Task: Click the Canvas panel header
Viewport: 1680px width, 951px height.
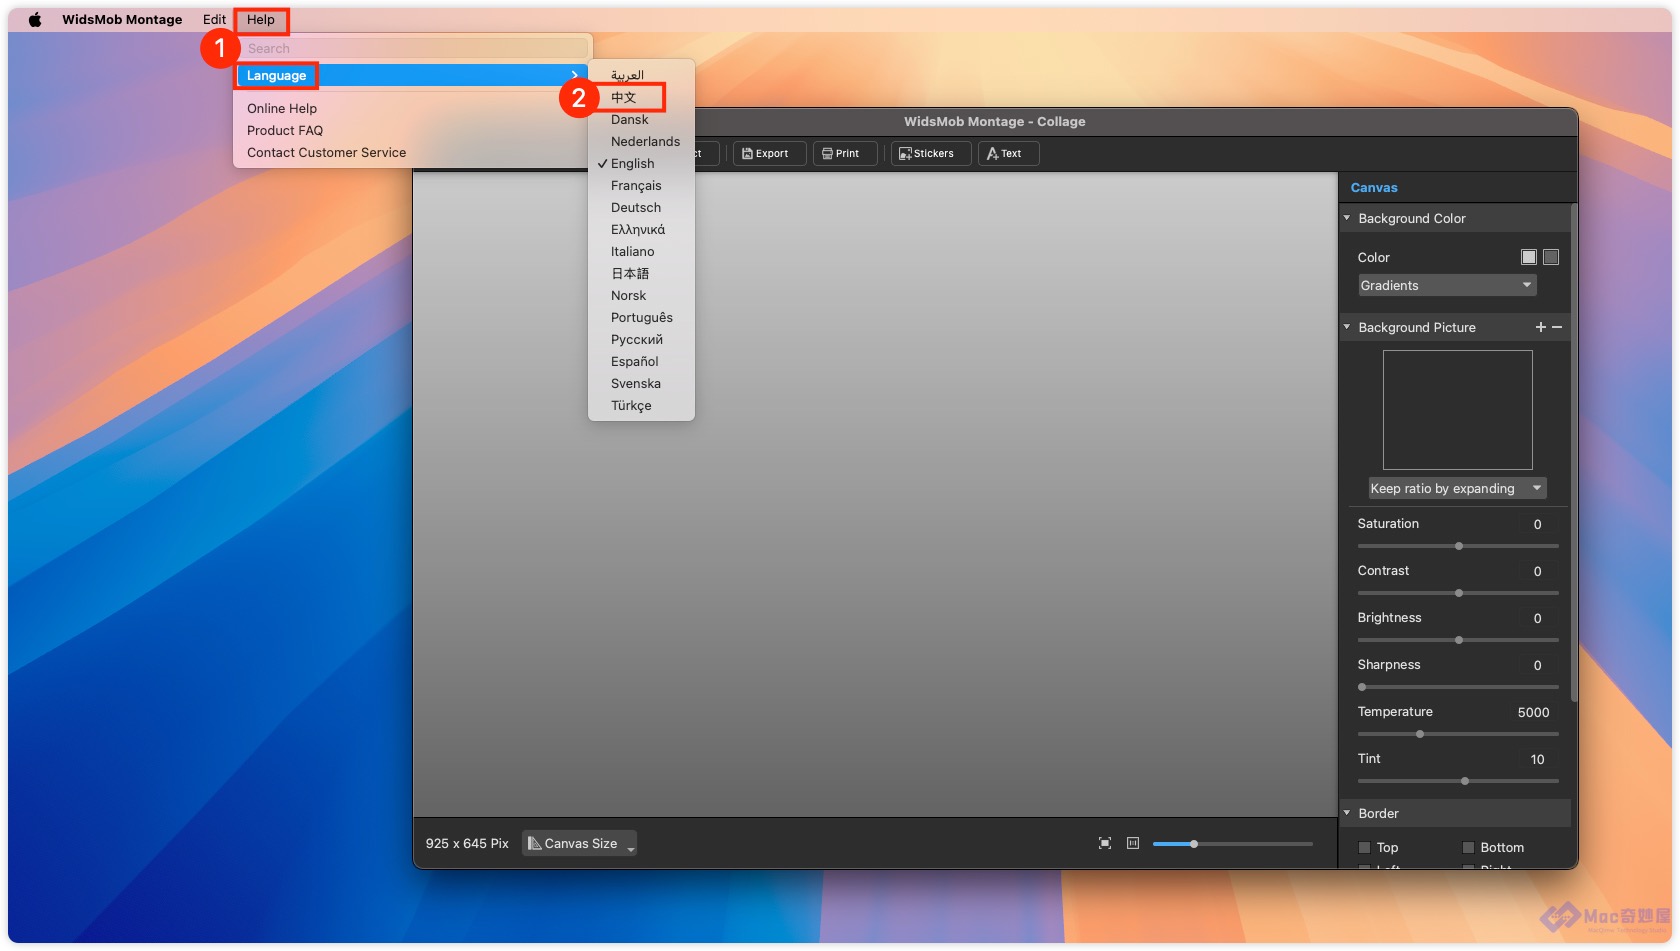Action: pyautogui.click(x=1374, y=187)
